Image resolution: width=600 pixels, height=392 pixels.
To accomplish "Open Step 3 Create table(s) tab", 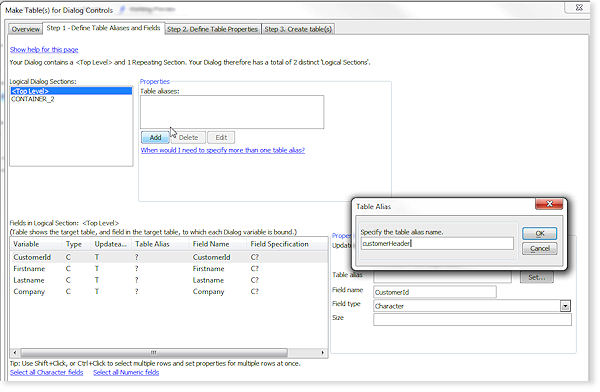I will tap(298, 29).
